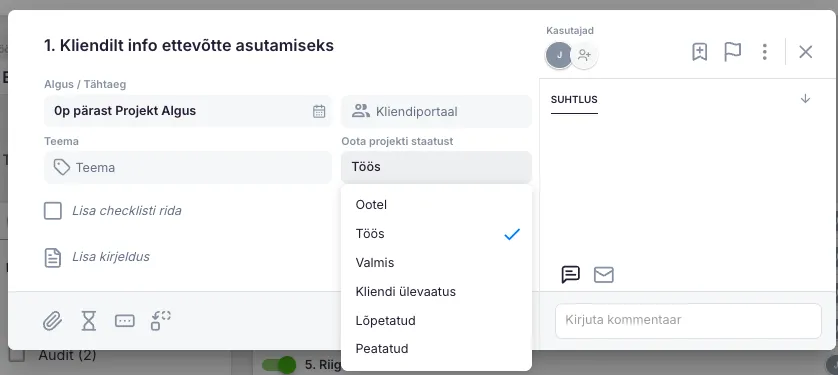This screenshot has width=838, height=375.
Task: Pick Peatatud from the dropdown
Action: (436, 349)
